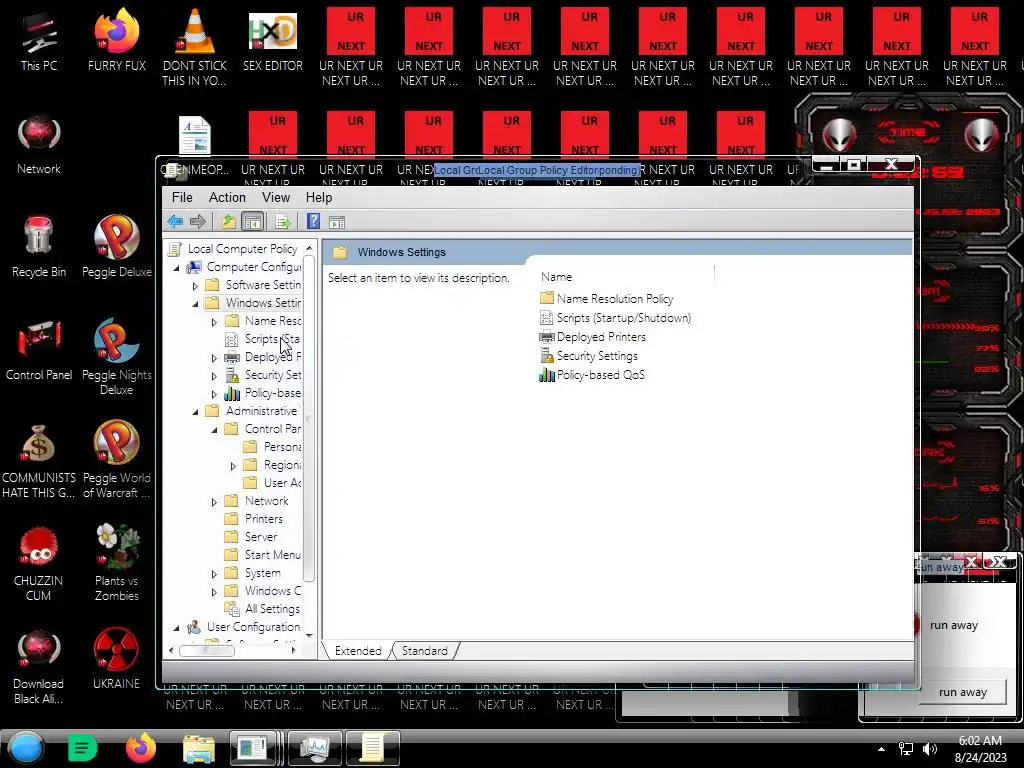Open the Network desktop icon
Viewport: 1024px width, 768px height.
(x=39, y=145)
